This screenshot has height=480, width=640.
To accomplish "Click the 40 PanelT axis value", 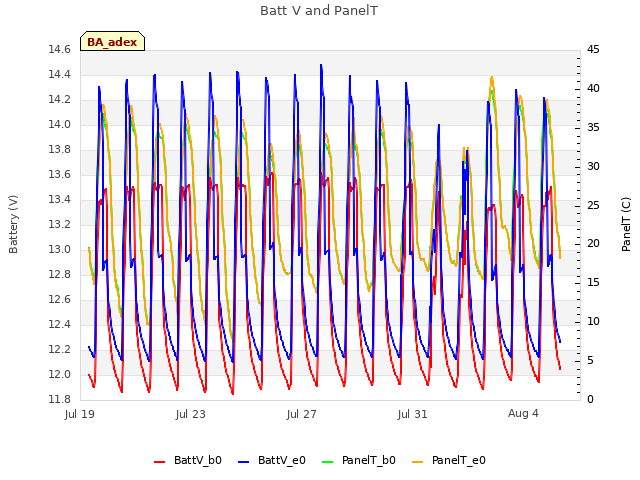I will [x=593, y=89].
